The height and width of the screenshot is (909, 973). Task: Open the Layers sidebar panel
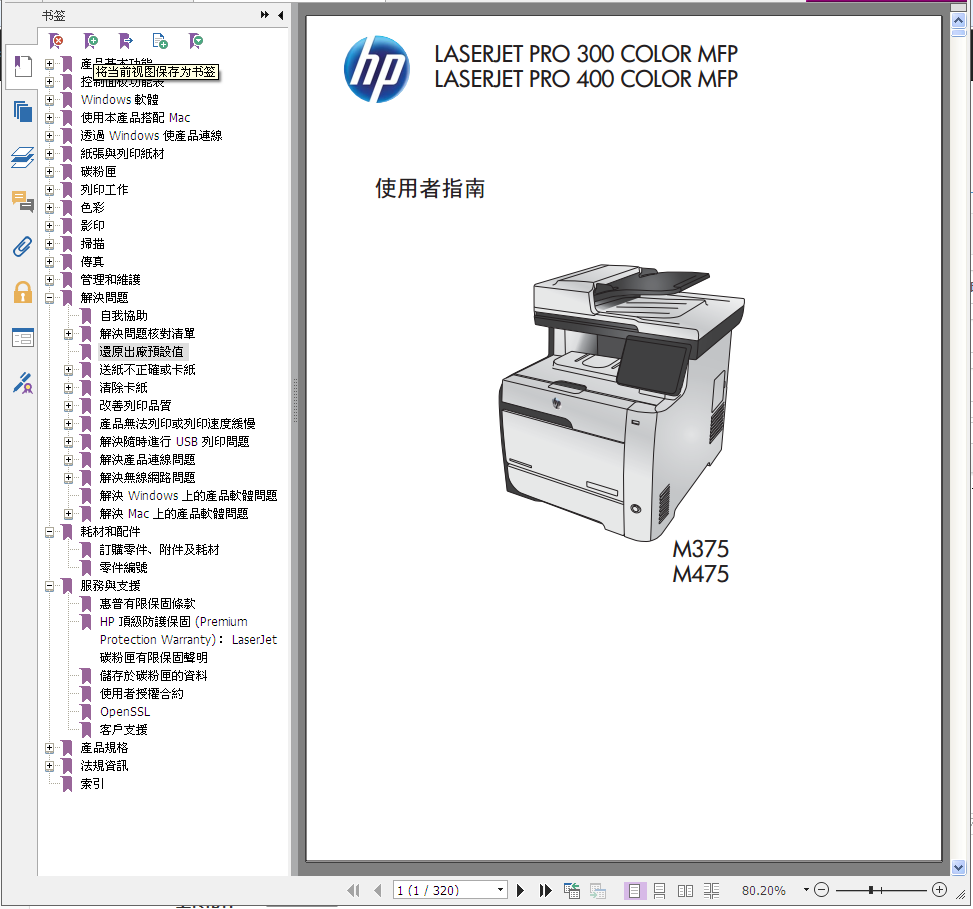[23, 157]
